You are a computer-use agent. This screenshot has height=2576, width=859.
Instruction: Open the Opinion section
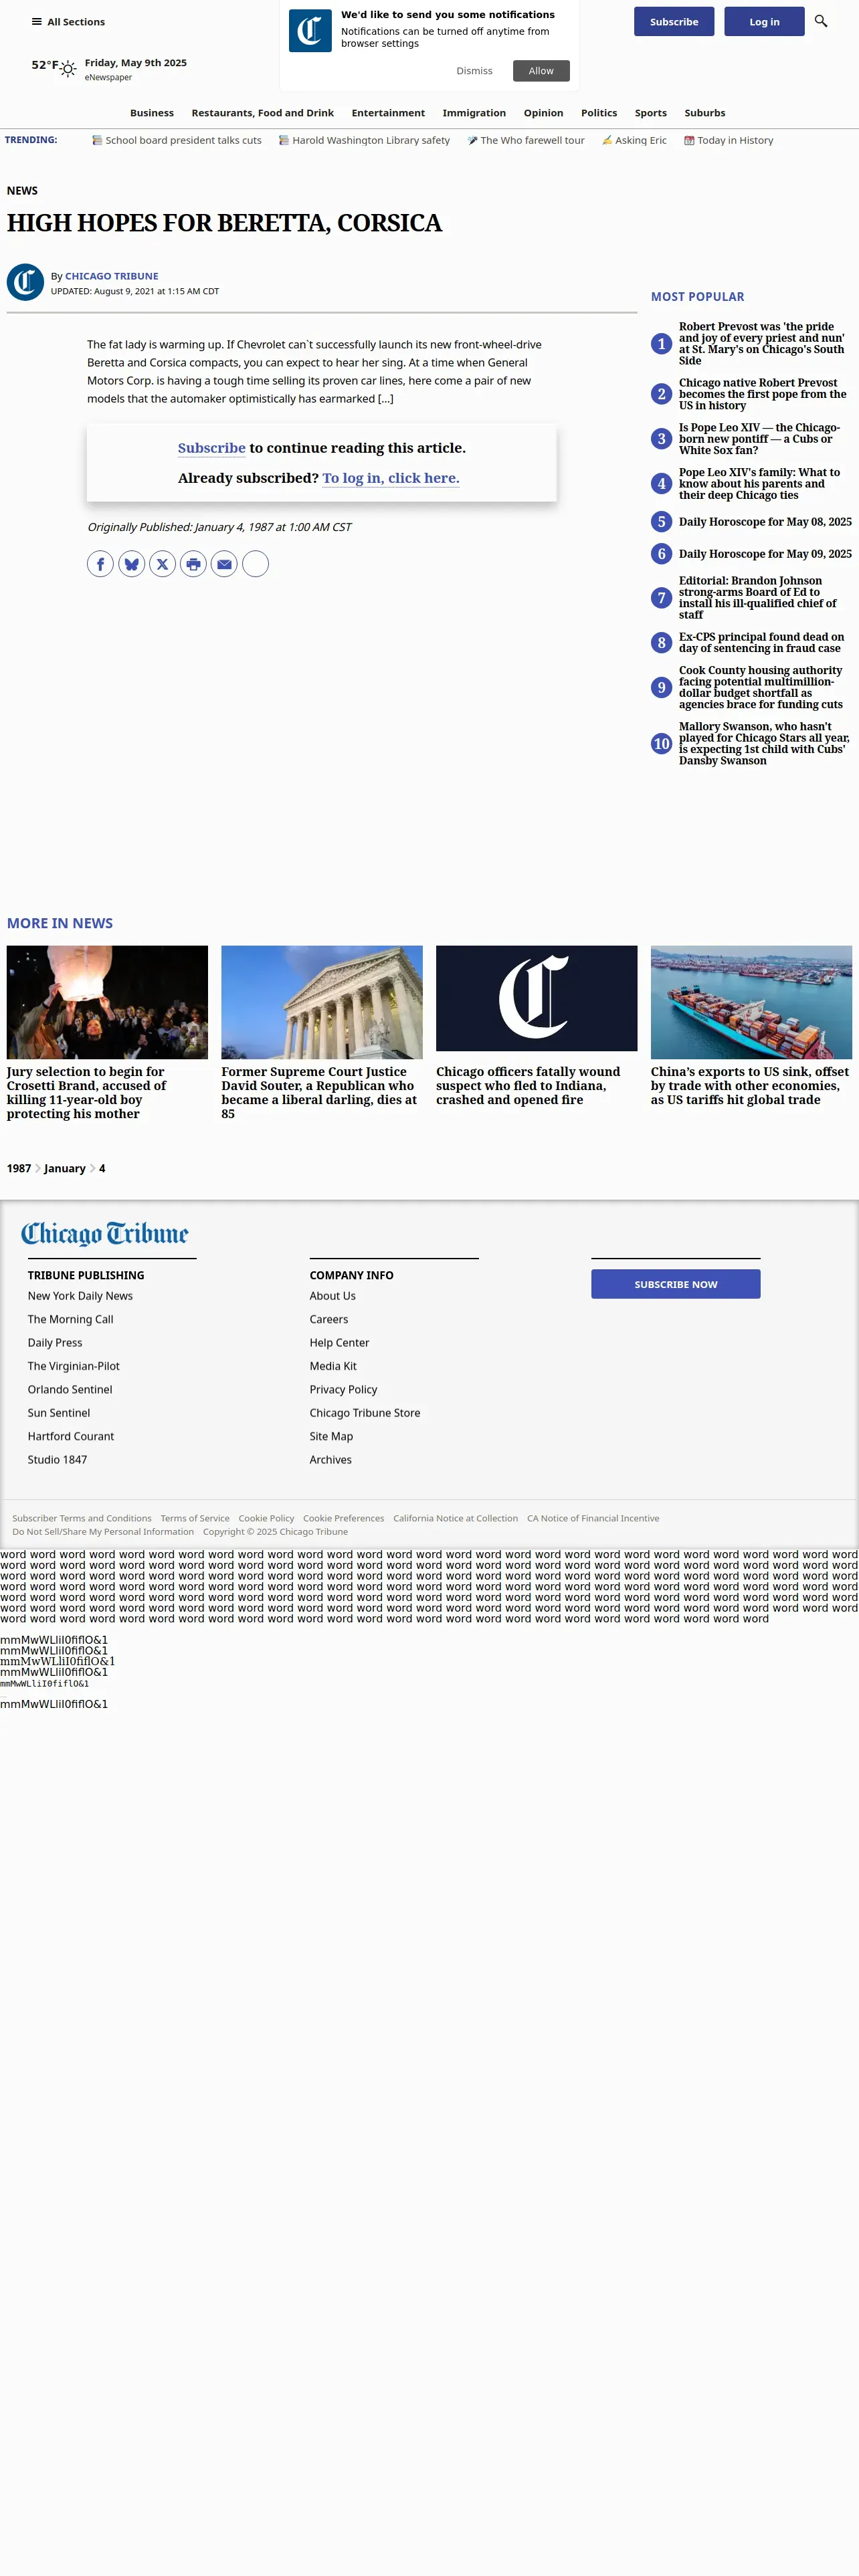point(543,113)
